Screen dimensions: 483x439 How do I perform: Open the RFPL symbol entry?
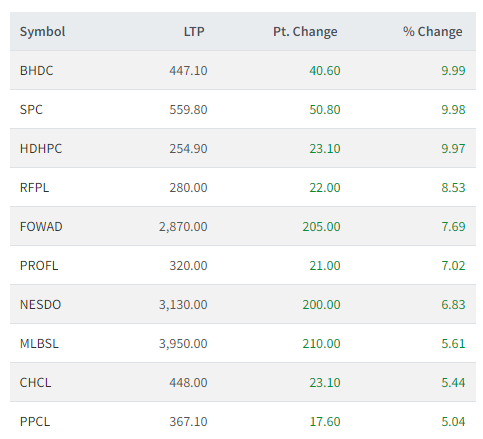point(34,188)
